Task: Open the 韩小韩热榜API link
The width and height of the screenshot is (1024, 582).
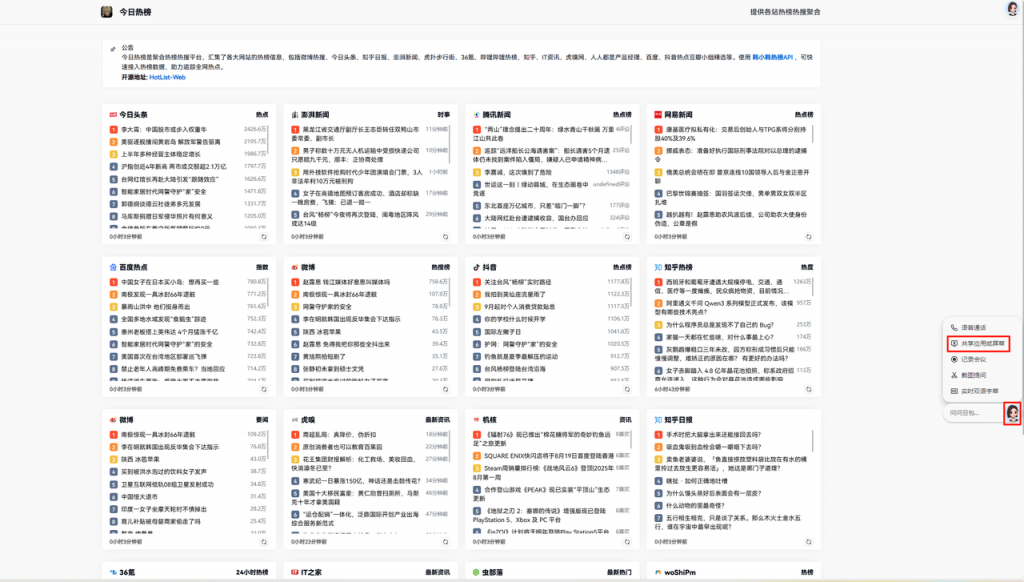Action: click(x=772, y=57)
